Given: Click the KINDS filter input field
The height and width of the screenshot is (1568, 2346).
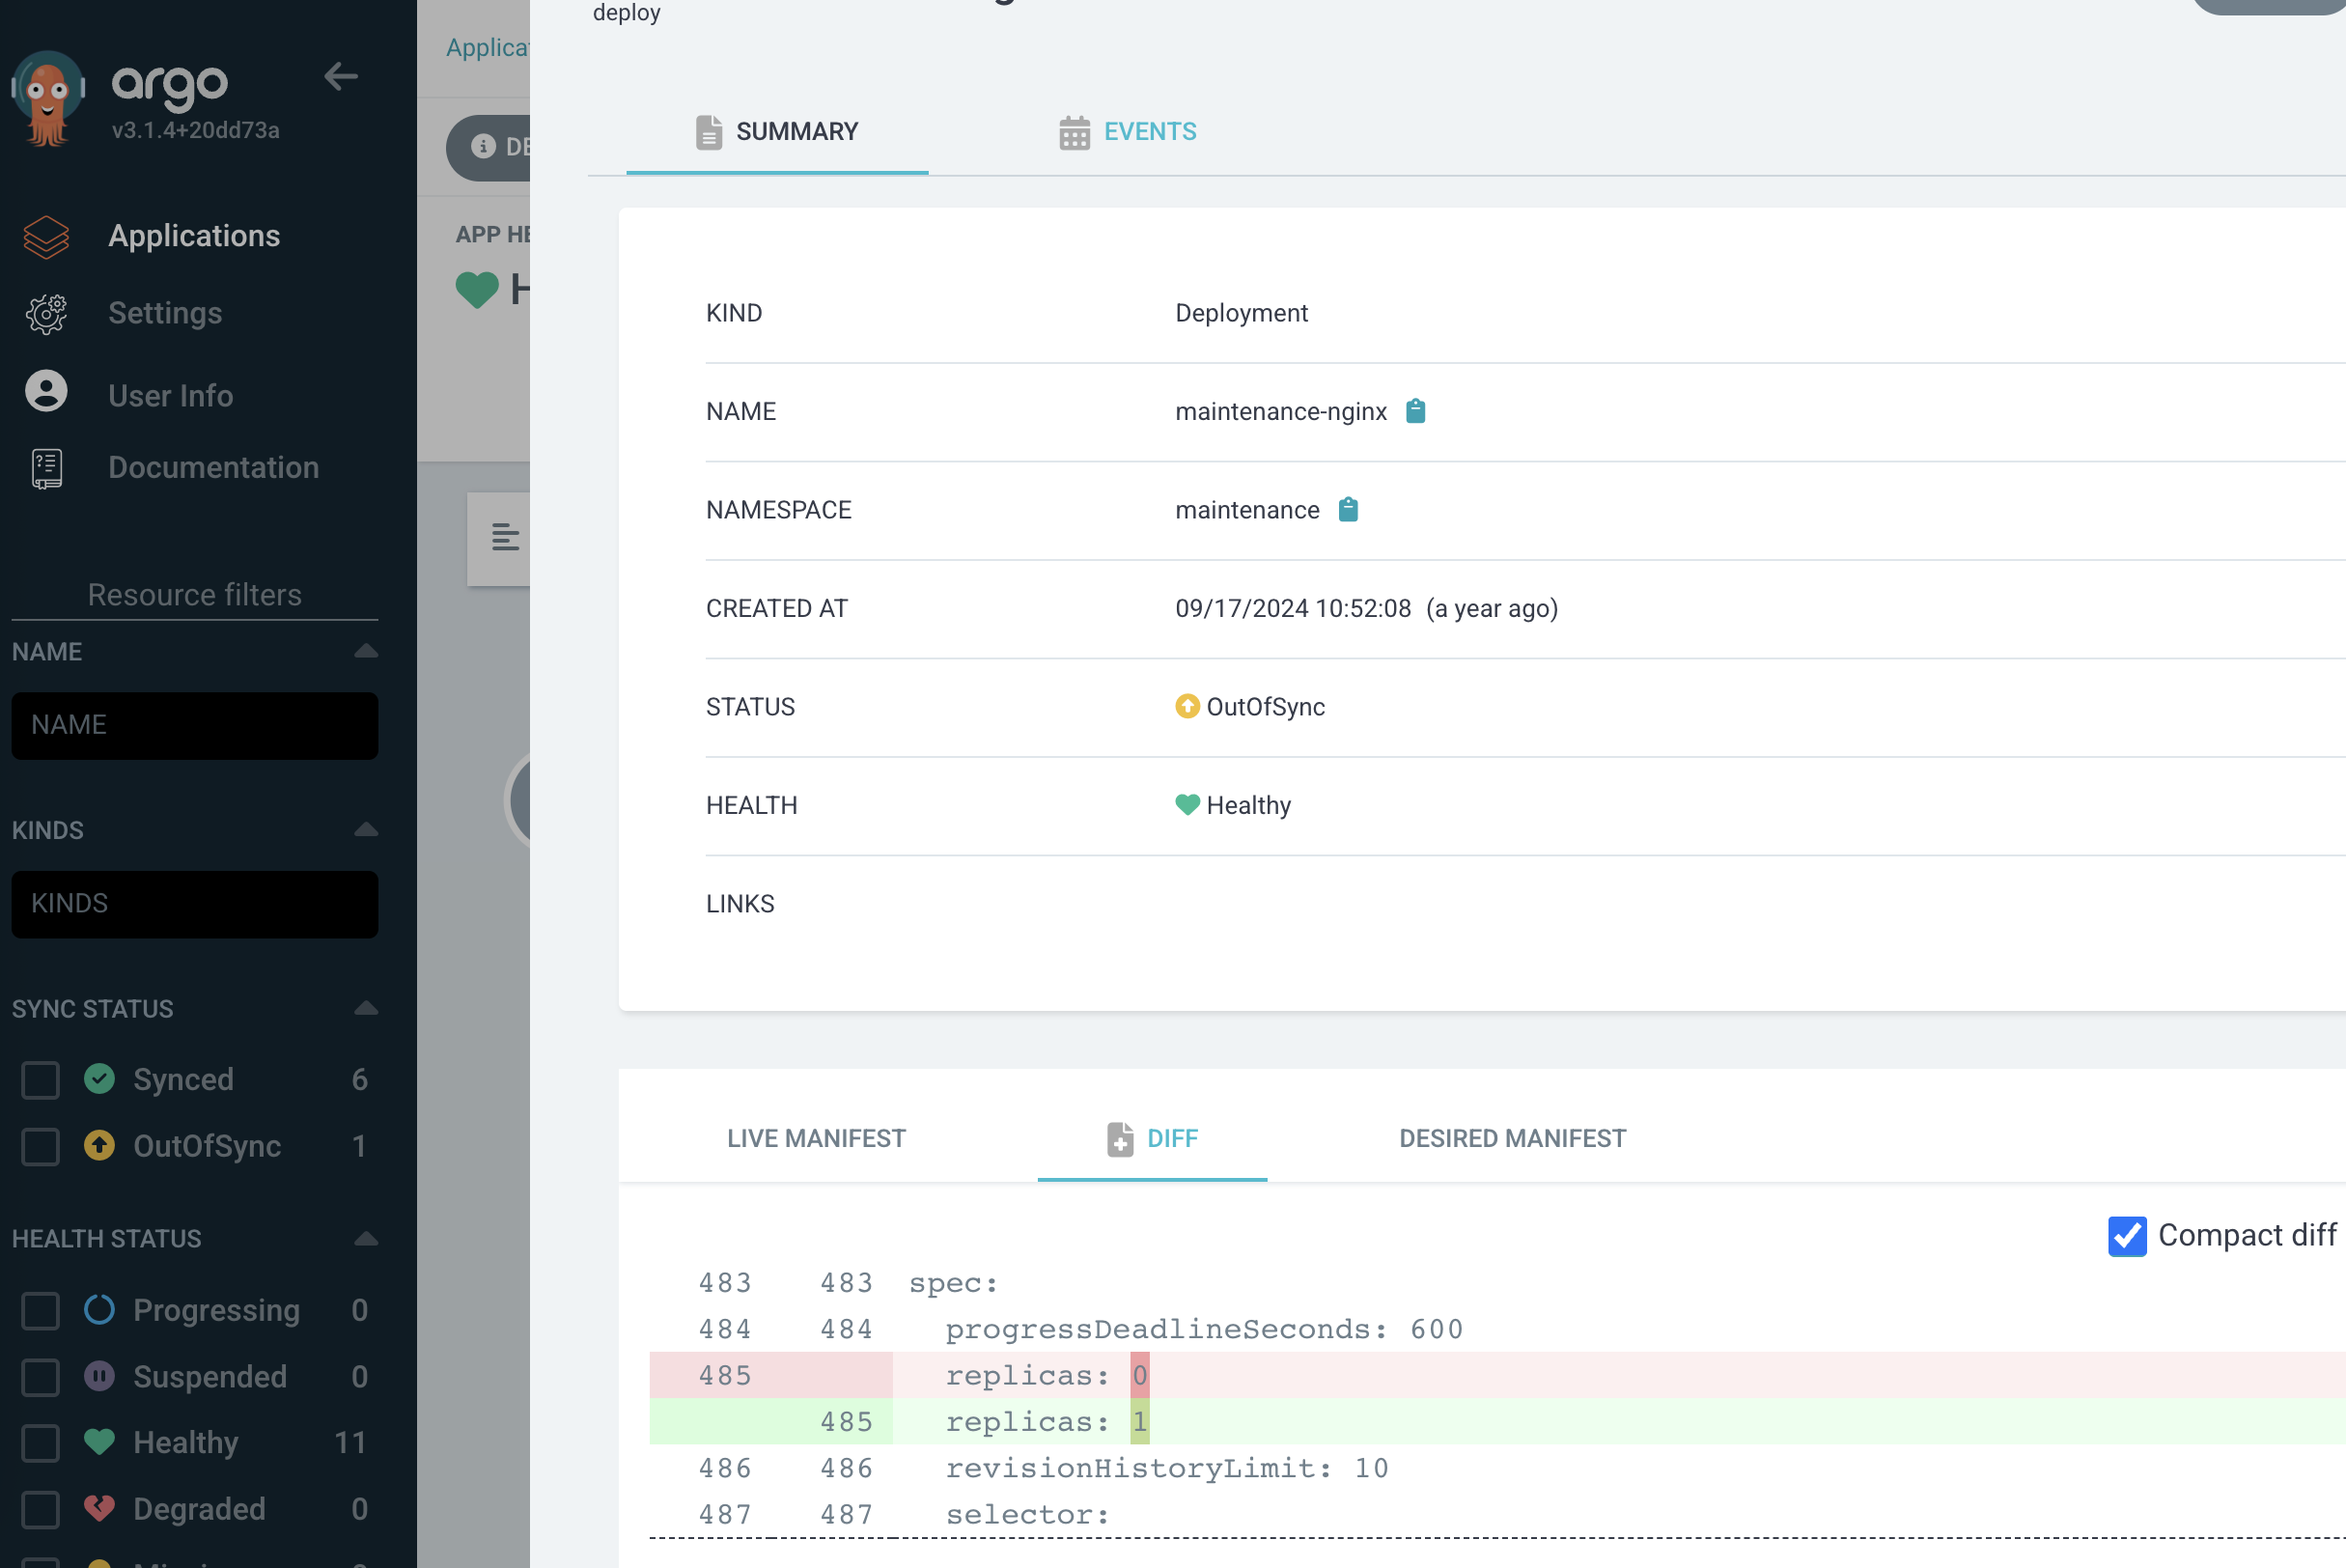Looking at the screenshot, I should pyautogui.click(x=195, y=904).
